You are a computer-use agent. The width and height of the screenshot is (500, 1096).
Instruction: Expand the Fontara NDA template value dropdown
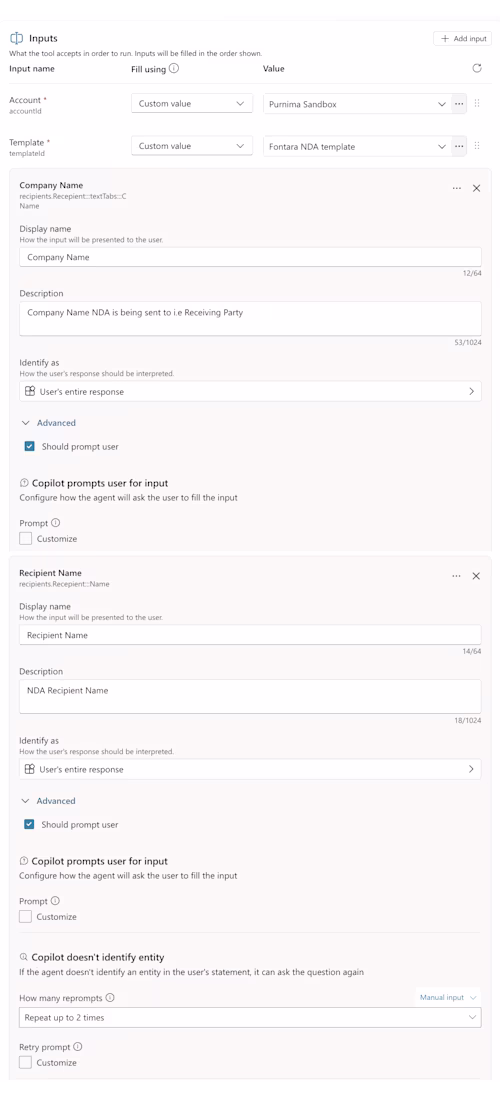pyautogui.click(x=357, y=146)
